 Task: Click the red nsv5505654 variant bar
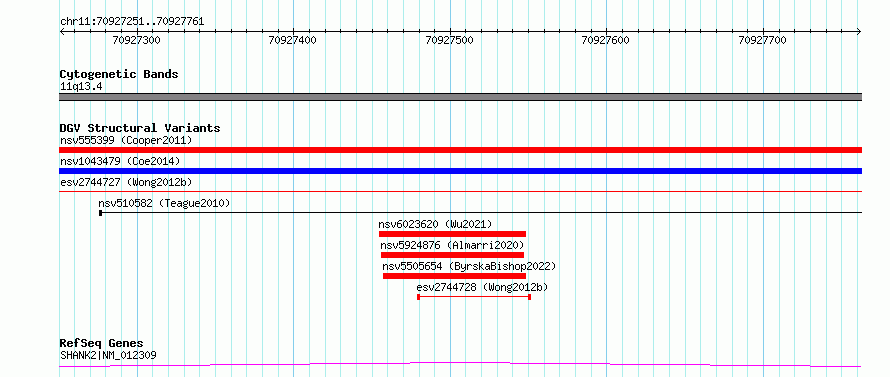click(455, 276)
